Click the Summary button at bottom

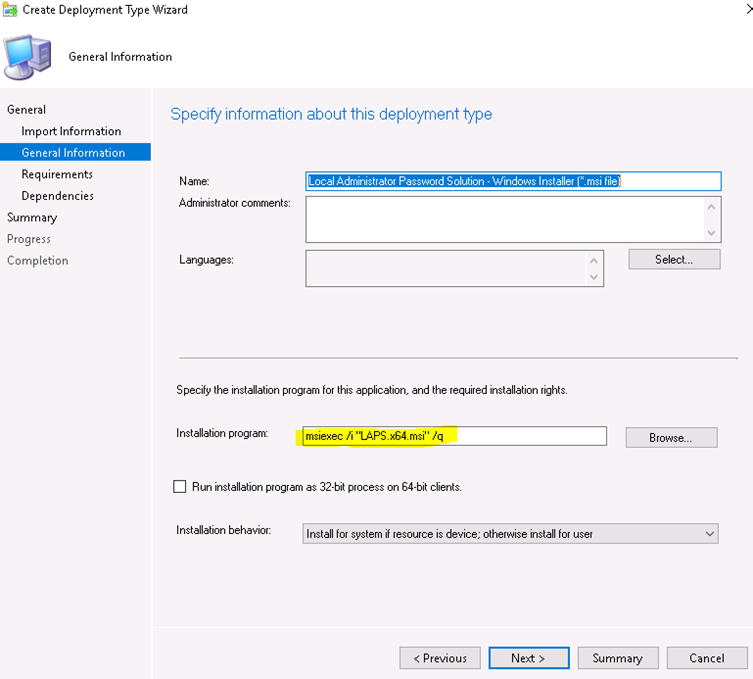point(618,658)
